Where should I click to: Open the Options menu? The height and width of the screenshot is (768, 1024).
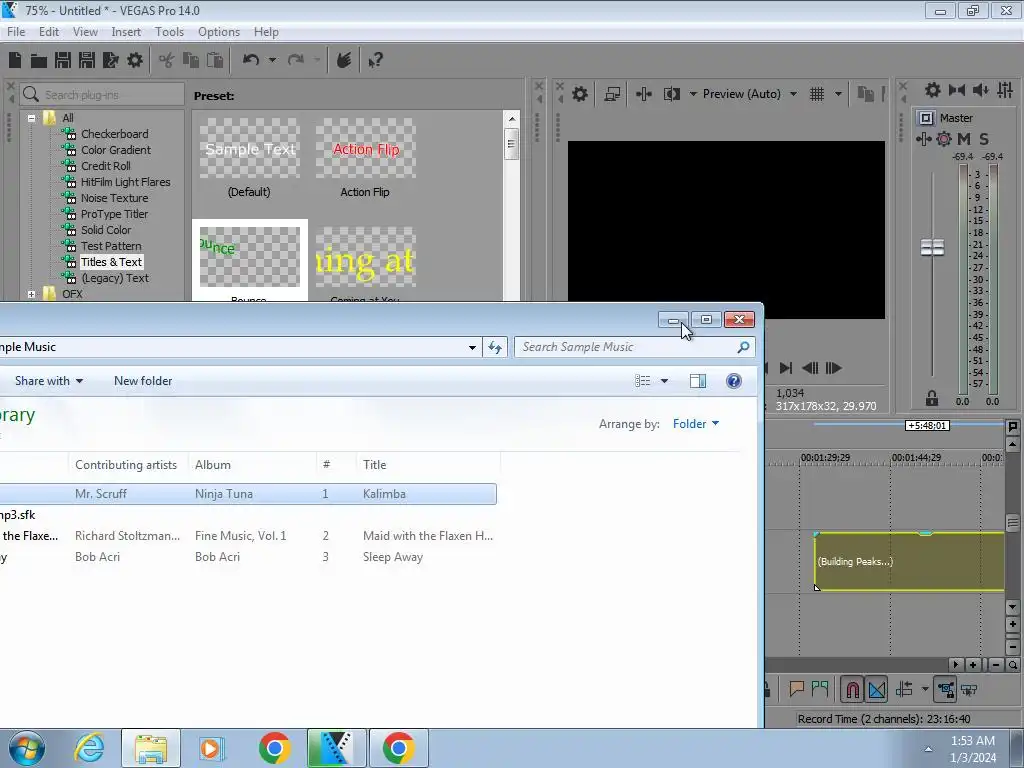click(219, 31)
